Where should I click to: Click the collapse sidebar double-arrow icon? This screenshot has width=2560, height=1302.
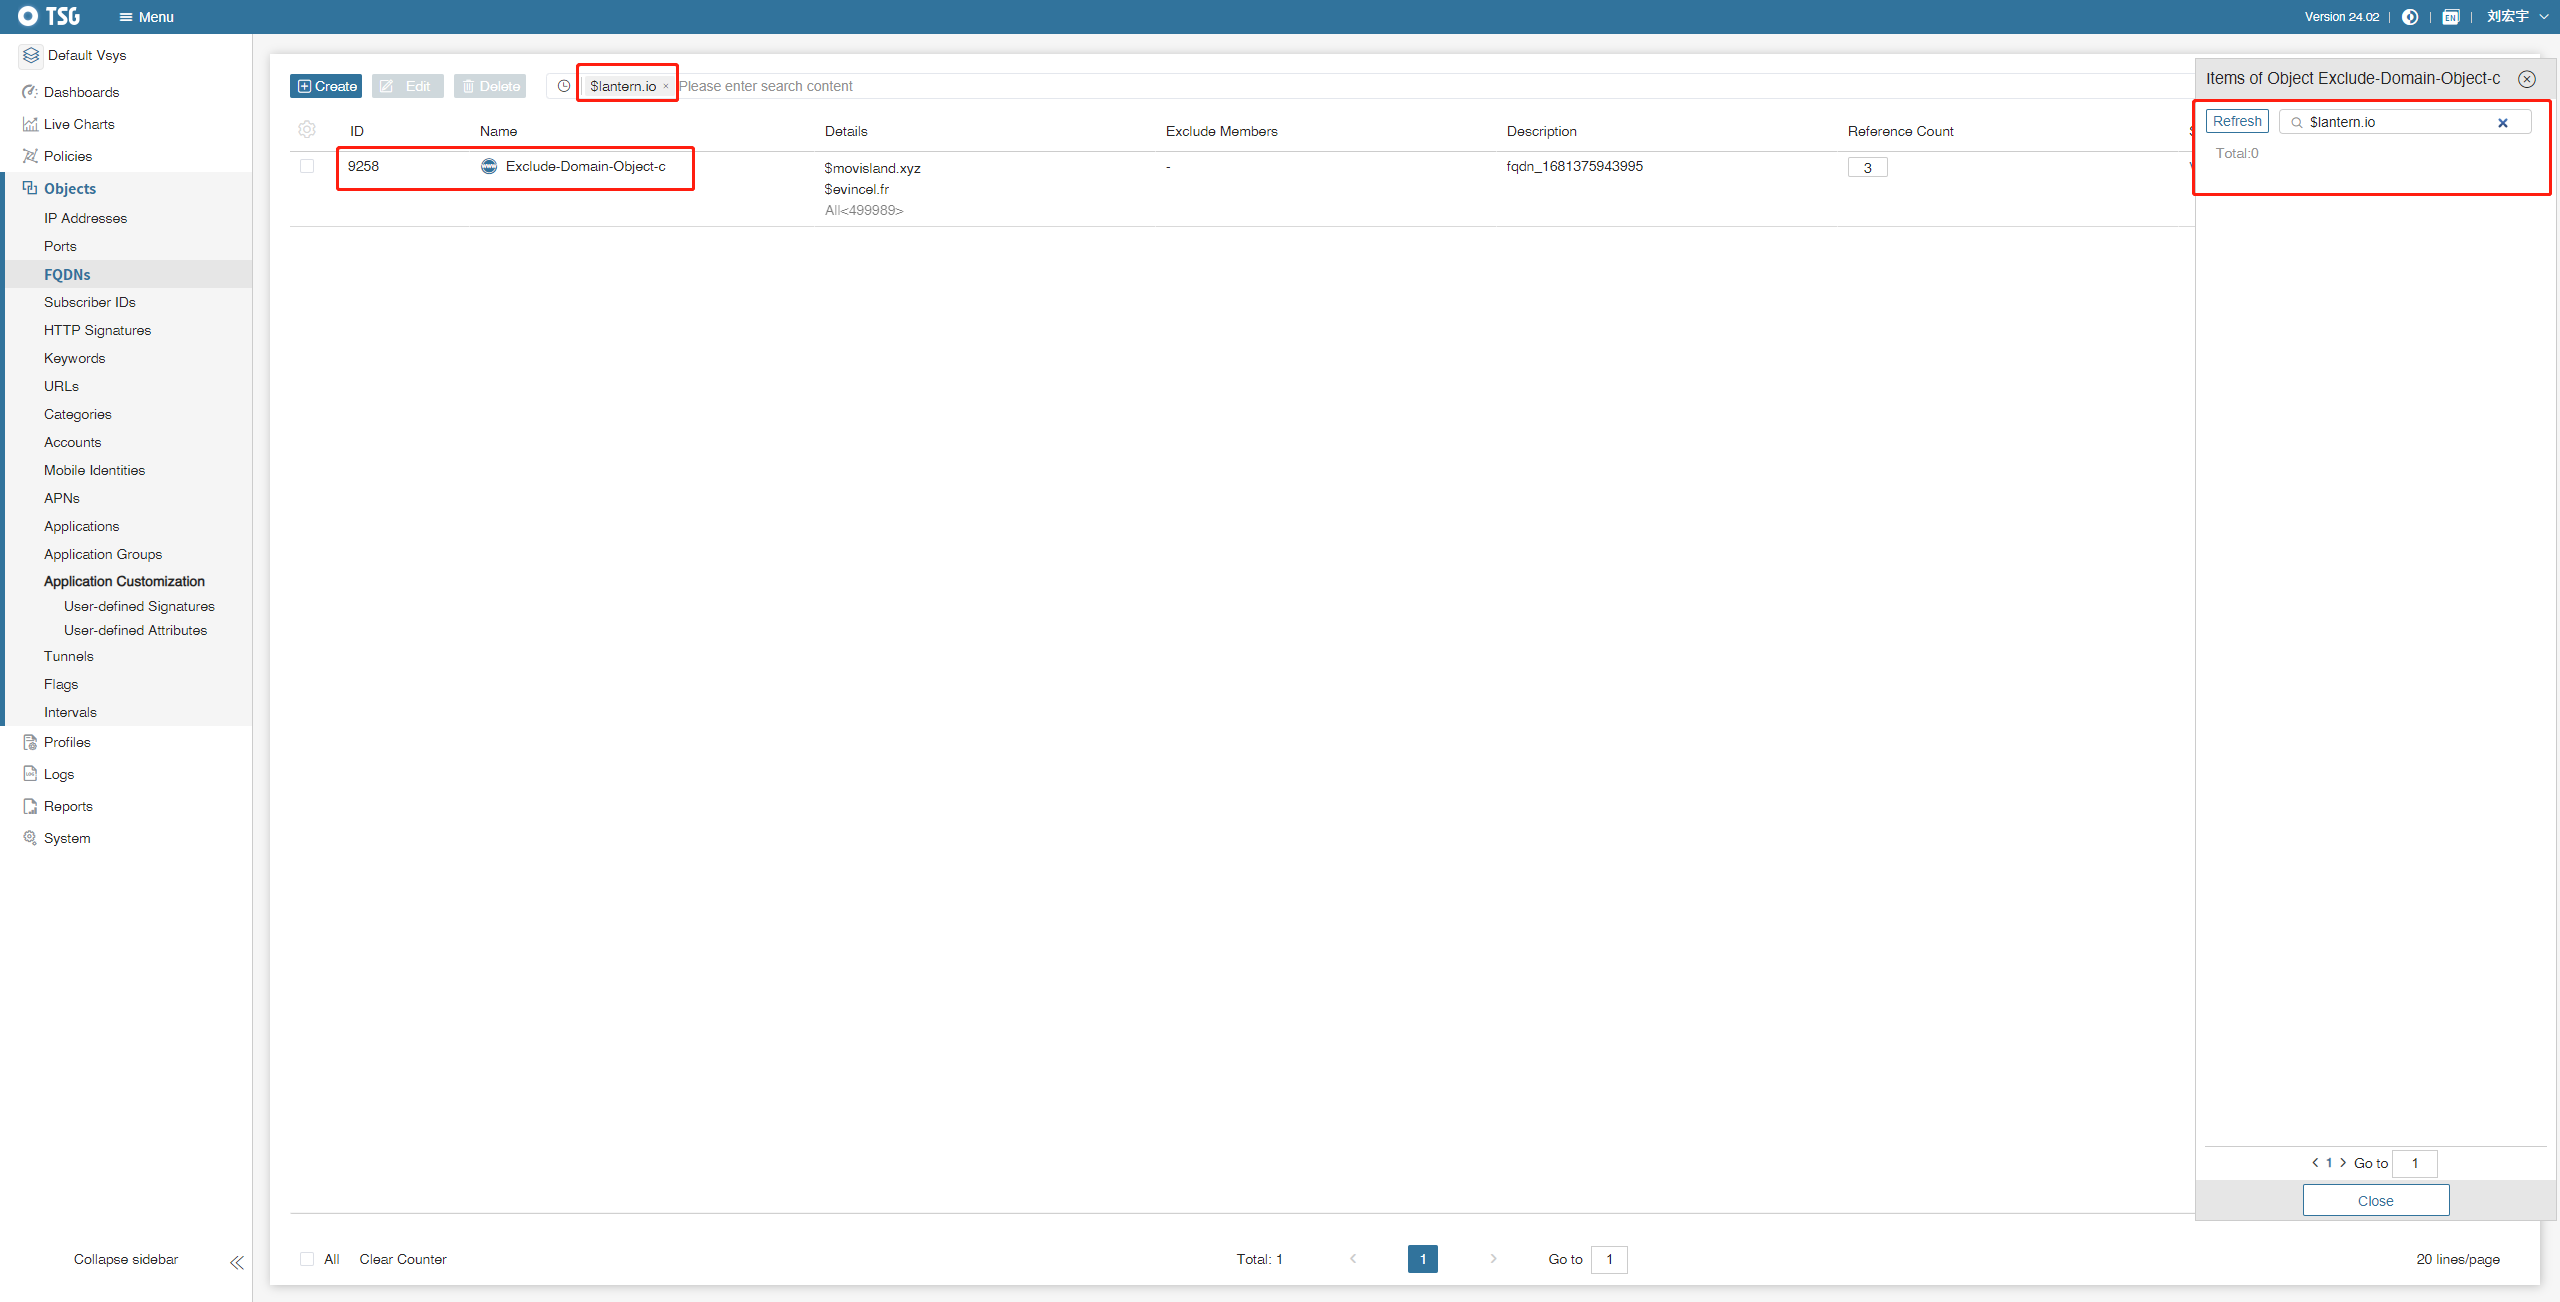pos(237,1262)
